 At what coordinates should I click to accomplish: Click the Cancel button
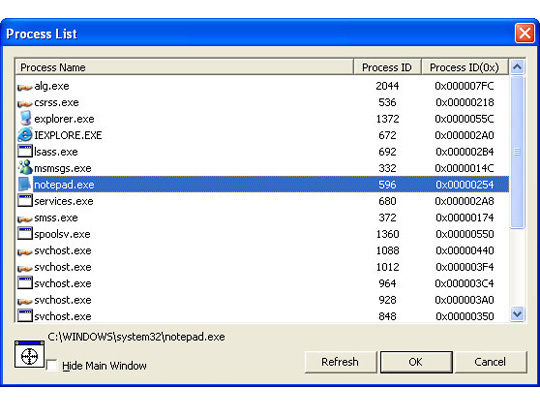(490, 362)
